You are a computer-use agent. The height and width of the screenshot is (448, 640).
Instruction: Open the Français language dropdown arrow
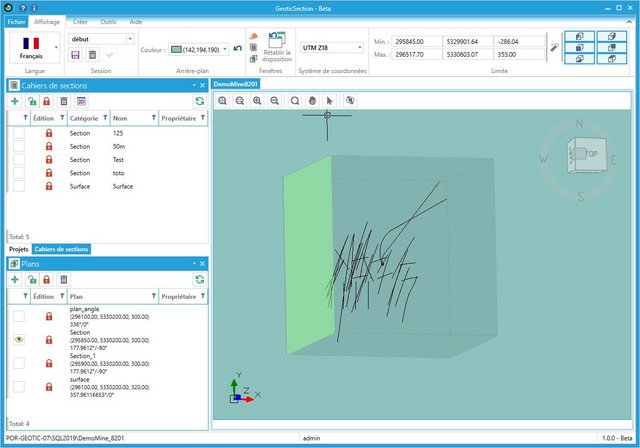56,47
